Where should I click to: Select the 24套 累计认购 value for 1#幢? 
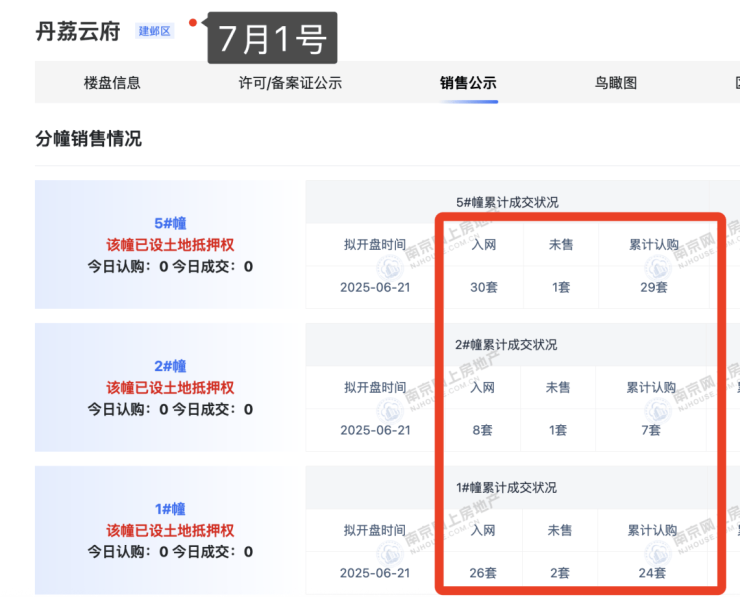click(x=652, y=573)
